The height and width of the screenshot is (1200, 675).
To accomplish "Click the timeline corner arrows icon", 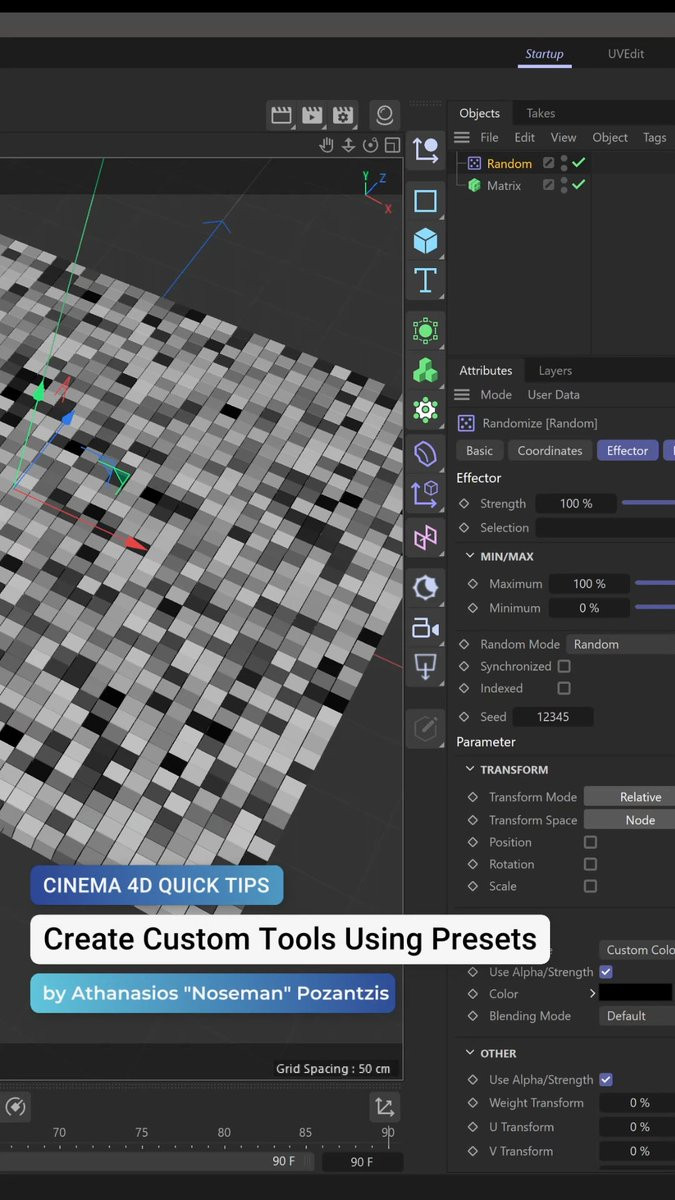I will (384, 1107).
